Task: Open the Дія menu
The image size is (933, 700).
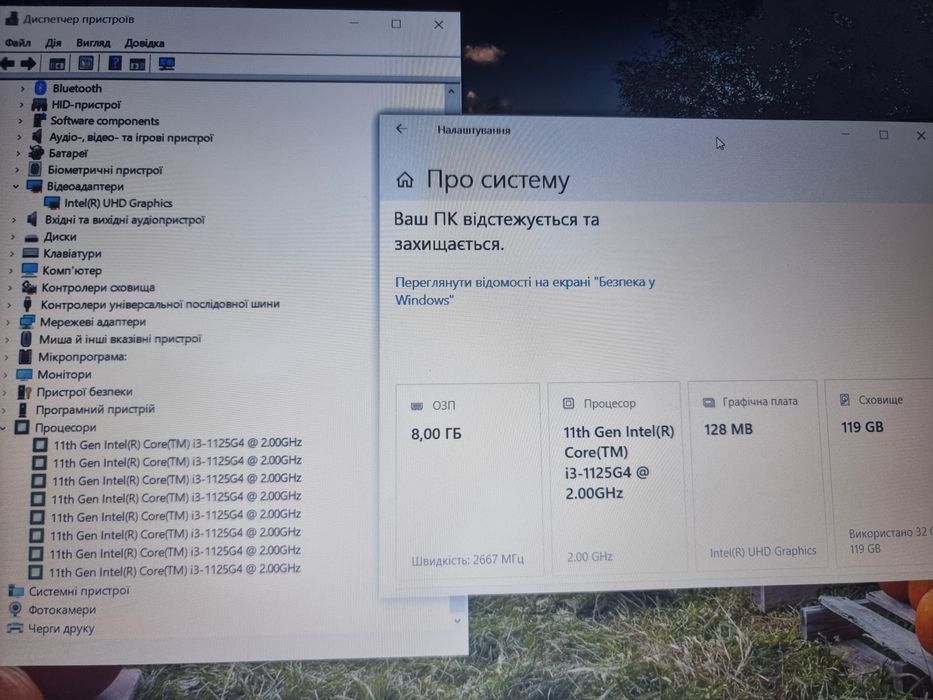Action: (53, 43)
